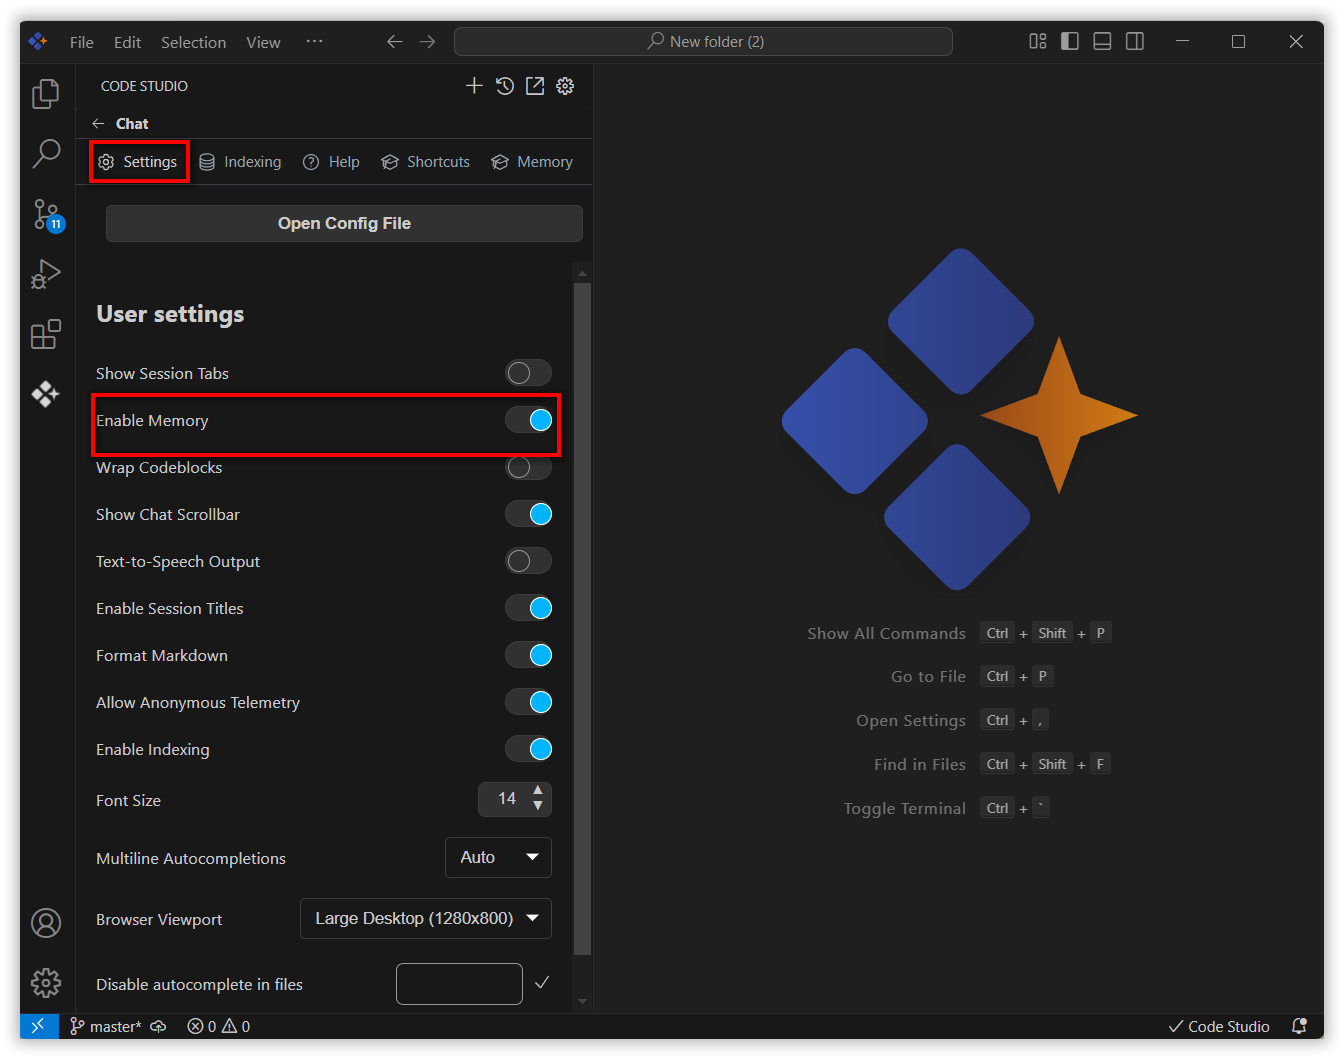Click scrollbar down arrow in settings
1344x1059 pixels.
582,1001
